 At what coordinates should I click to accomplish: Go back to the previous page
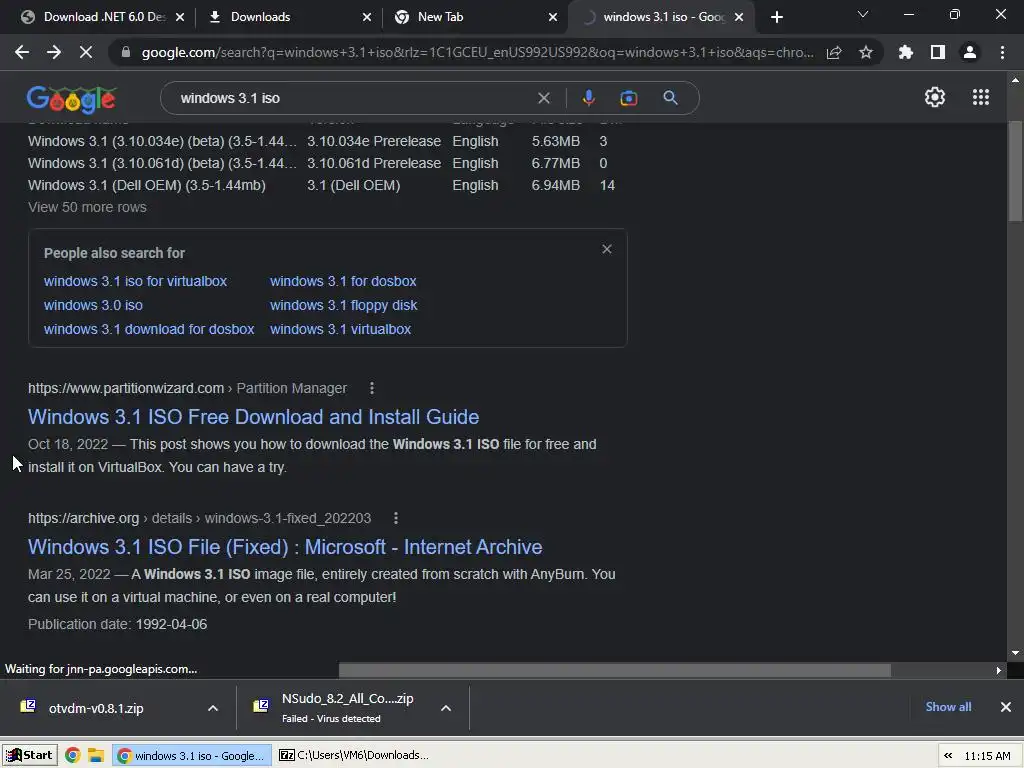point(22,52)
